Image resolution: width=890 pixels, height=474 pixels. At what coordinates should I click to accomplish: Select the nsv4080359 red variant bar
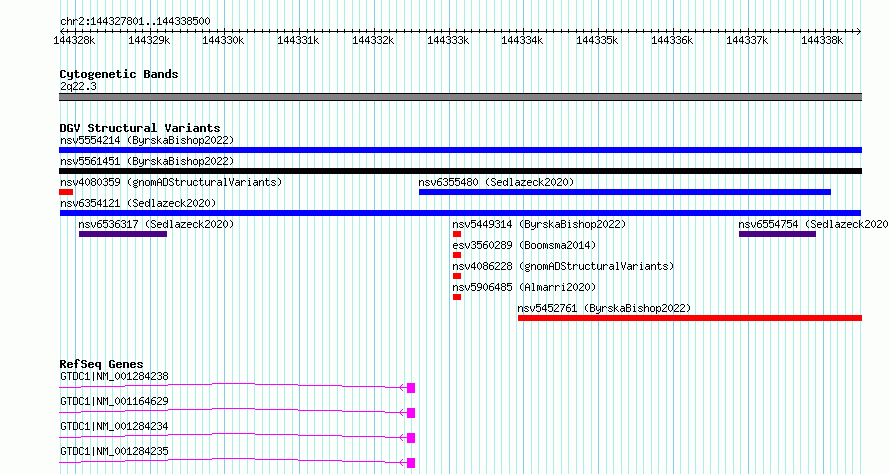(66, 192)
